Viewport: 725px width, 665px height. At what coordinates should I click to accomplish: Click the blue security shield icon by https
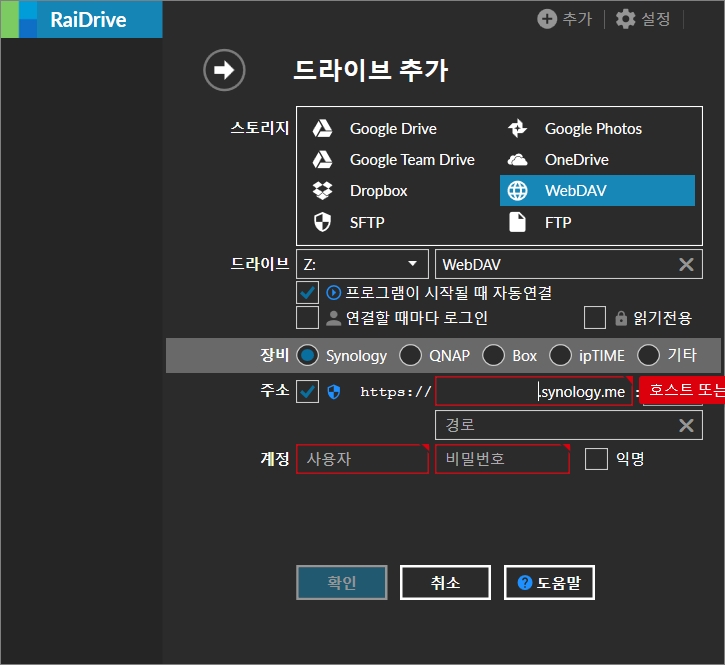(333, 392)
